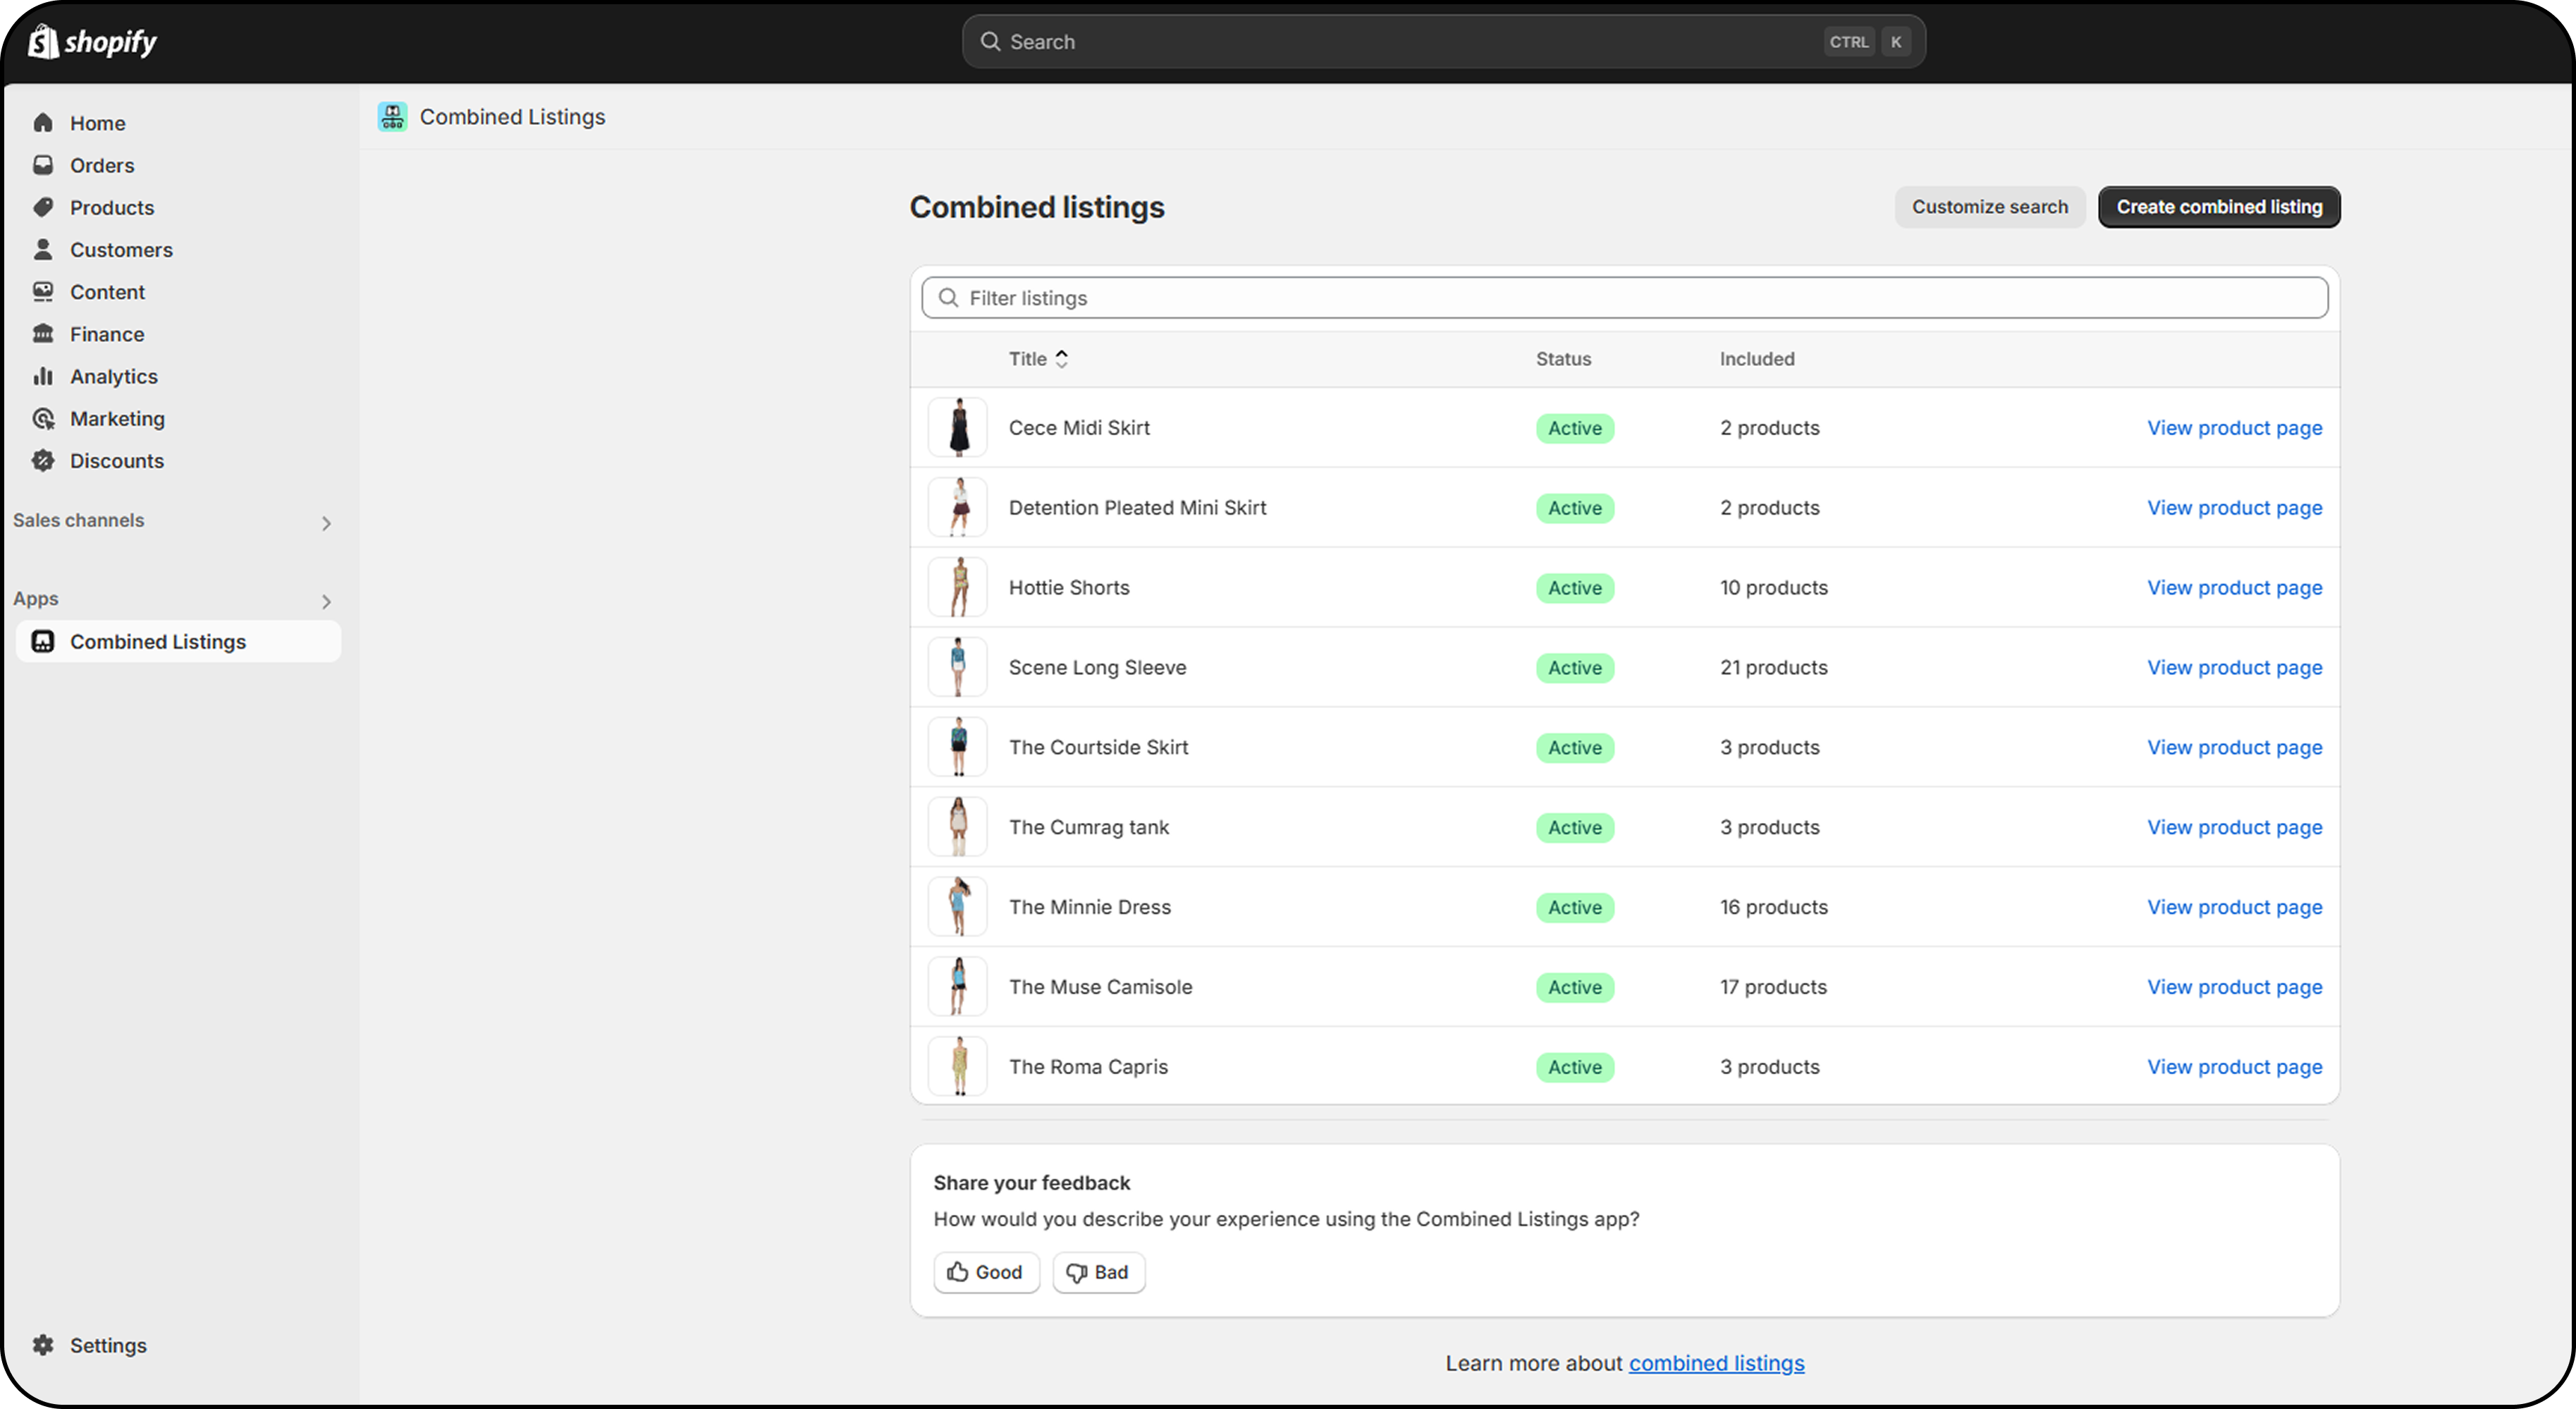The image size is (2576, 1409).
Task: Select Combined Listings in the Apps sidebar
Action: click(x=158, y=642)
